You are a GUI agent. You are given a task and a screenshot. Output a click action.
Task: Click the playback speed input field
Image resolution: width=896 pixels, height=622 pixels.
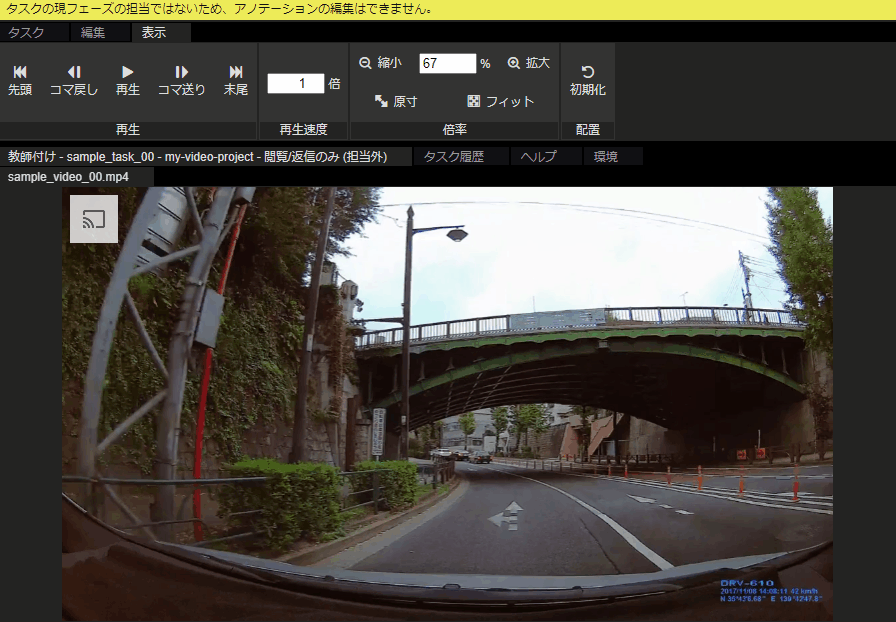[x=295, y=83]
